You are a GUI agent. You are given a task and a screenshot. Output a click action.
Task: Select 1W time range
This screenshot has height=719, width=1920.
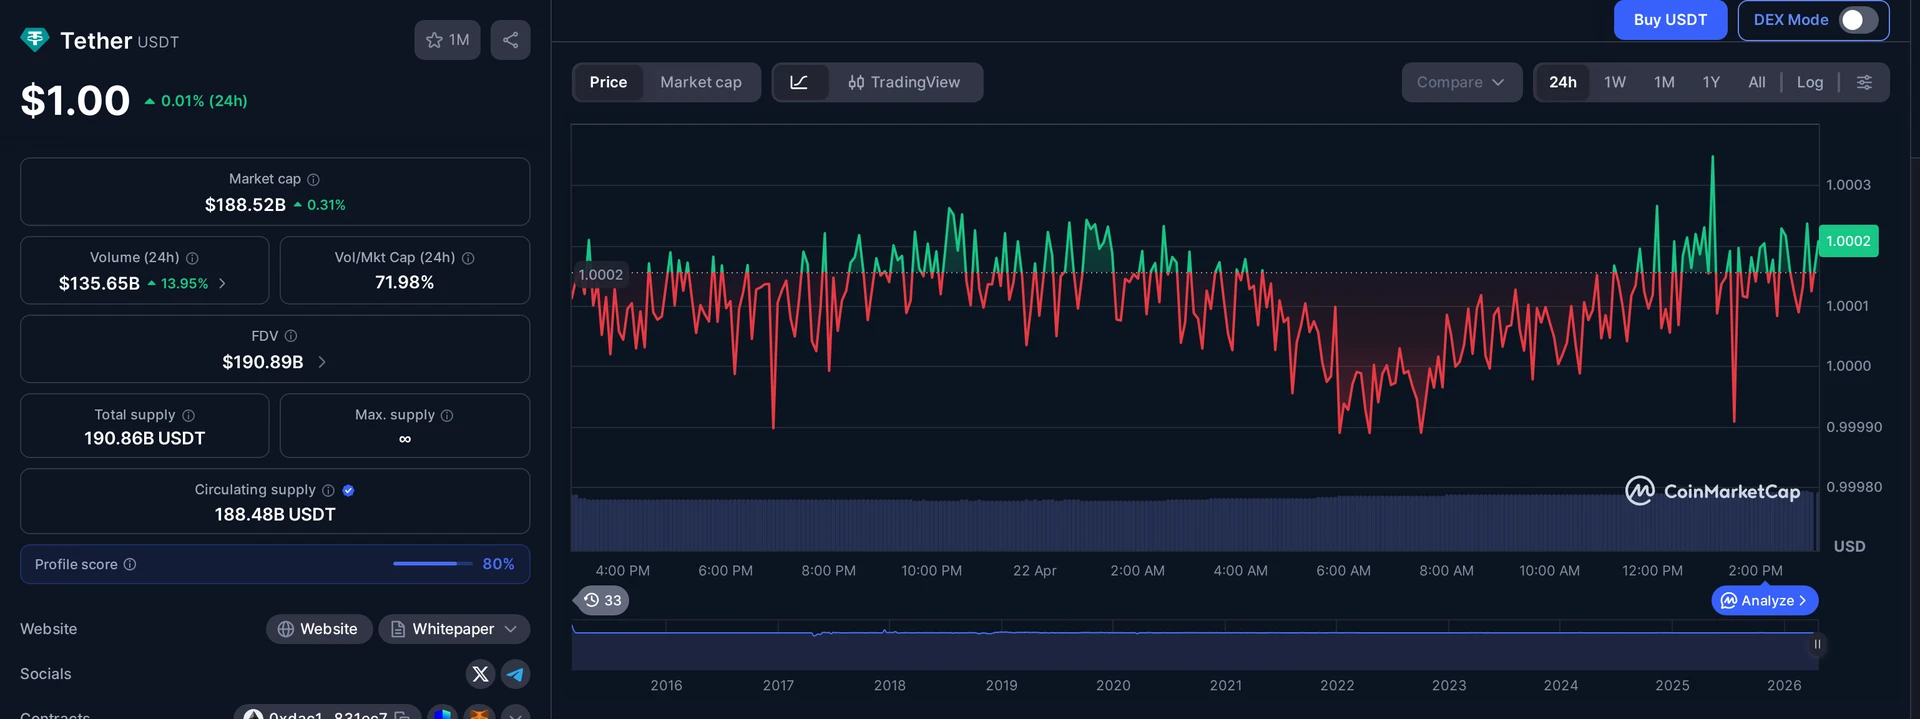[x=1615, y=82]
